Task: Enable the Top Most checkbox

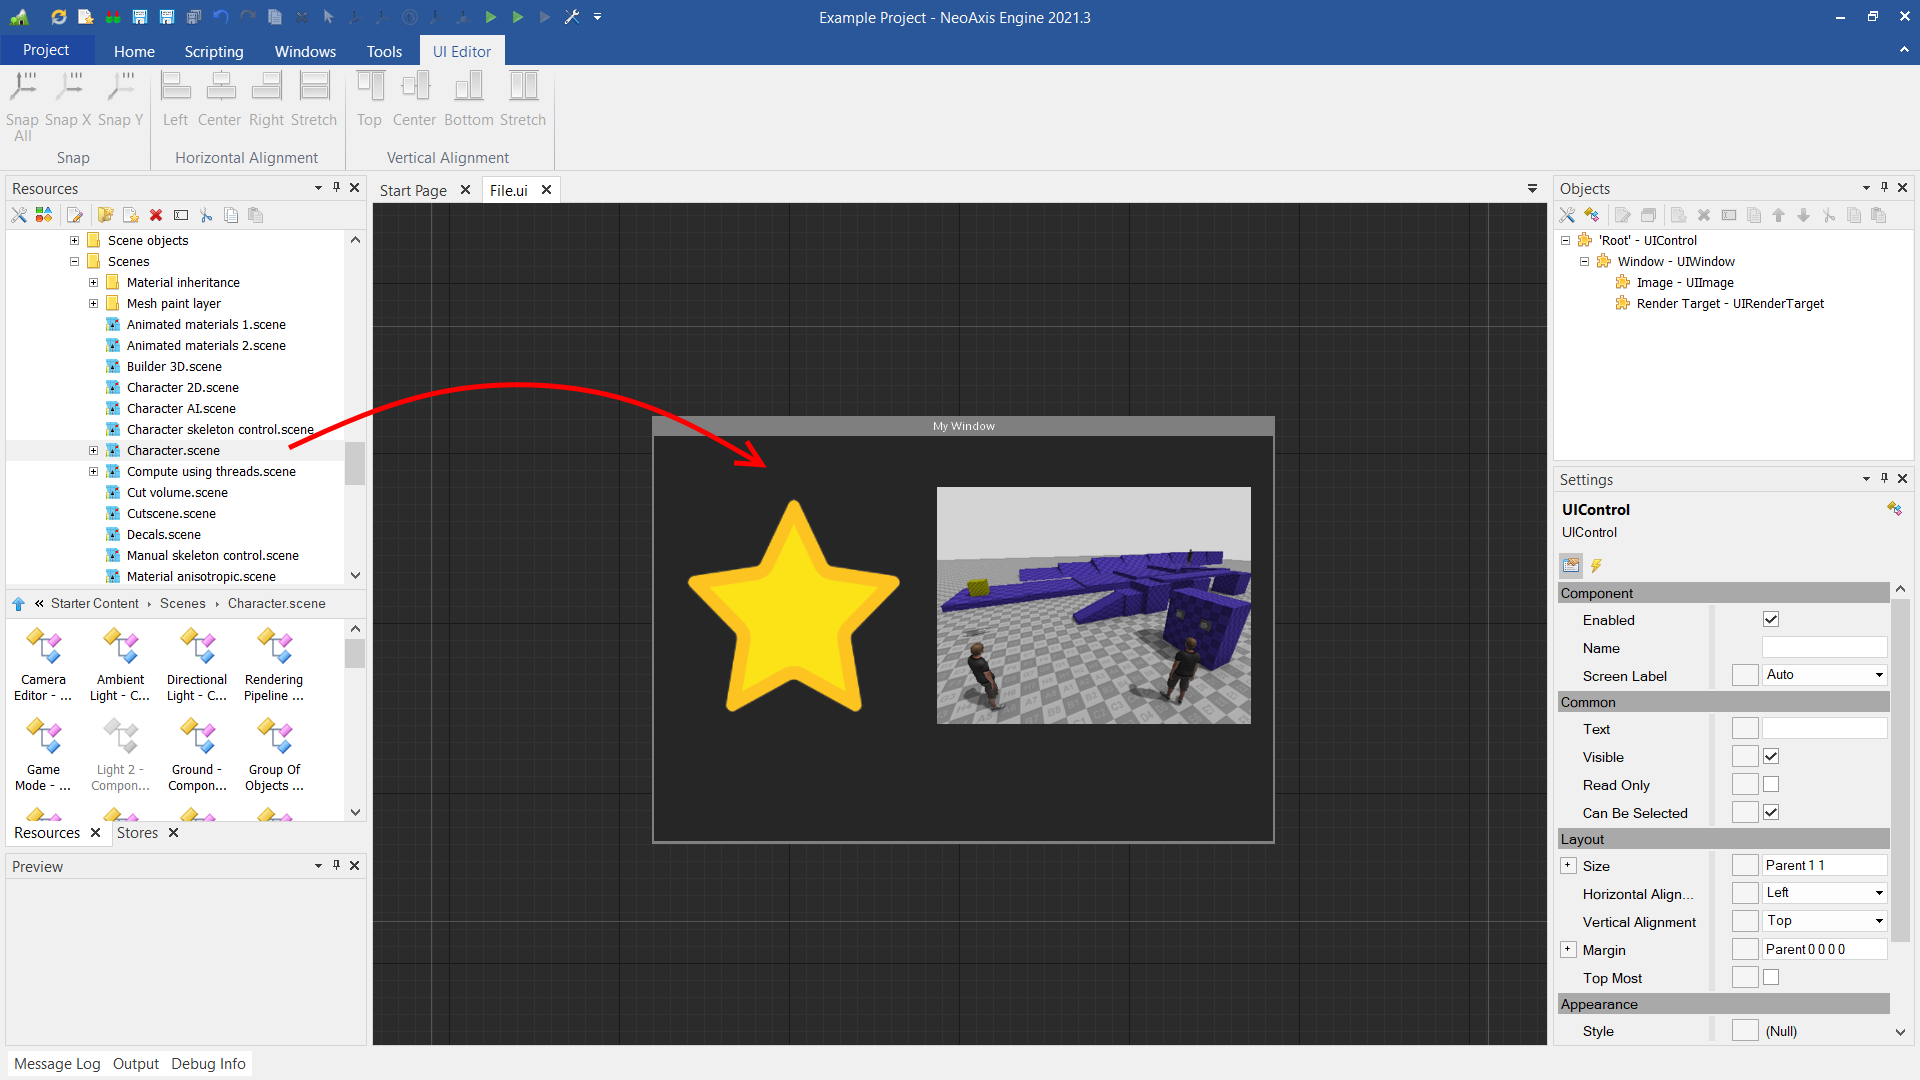Action: (x=1771, y=978)
